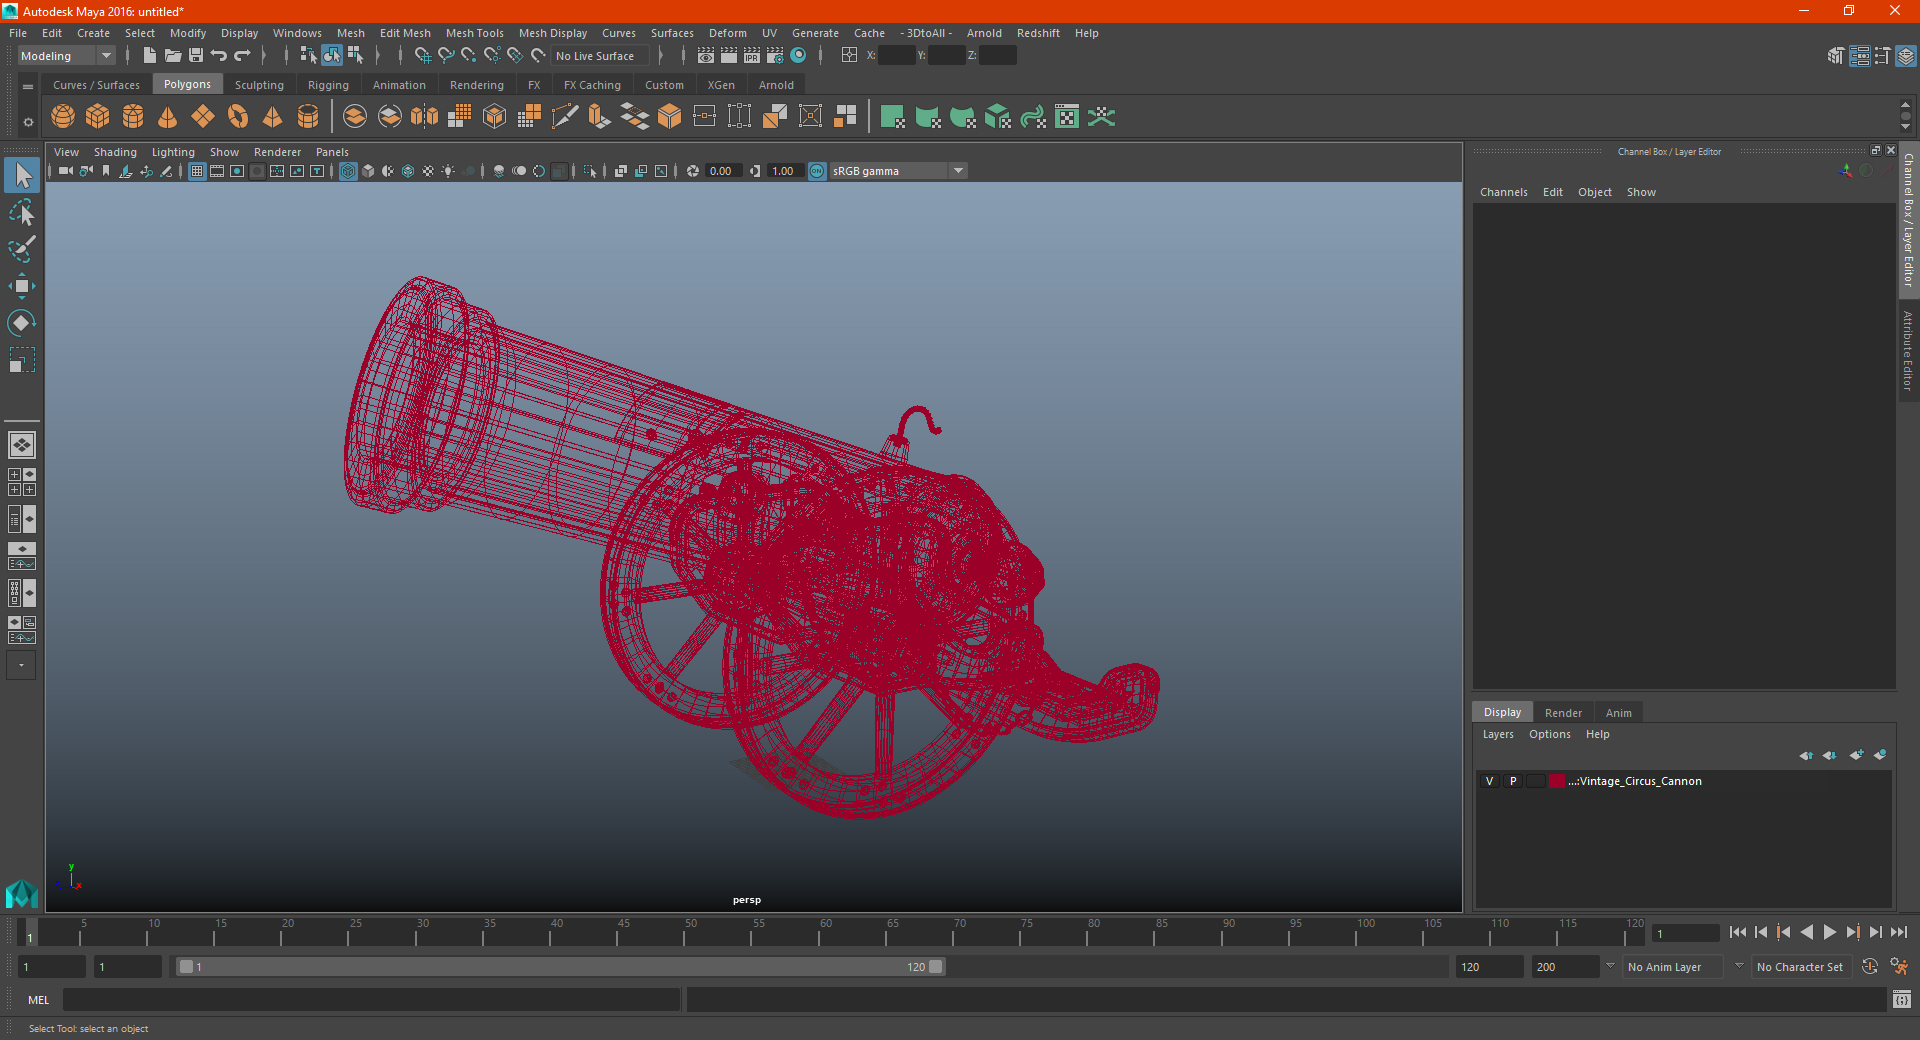Open the Mesh Tools menu
This screenshot has height=1040, width=1920.
pos(474,33)
